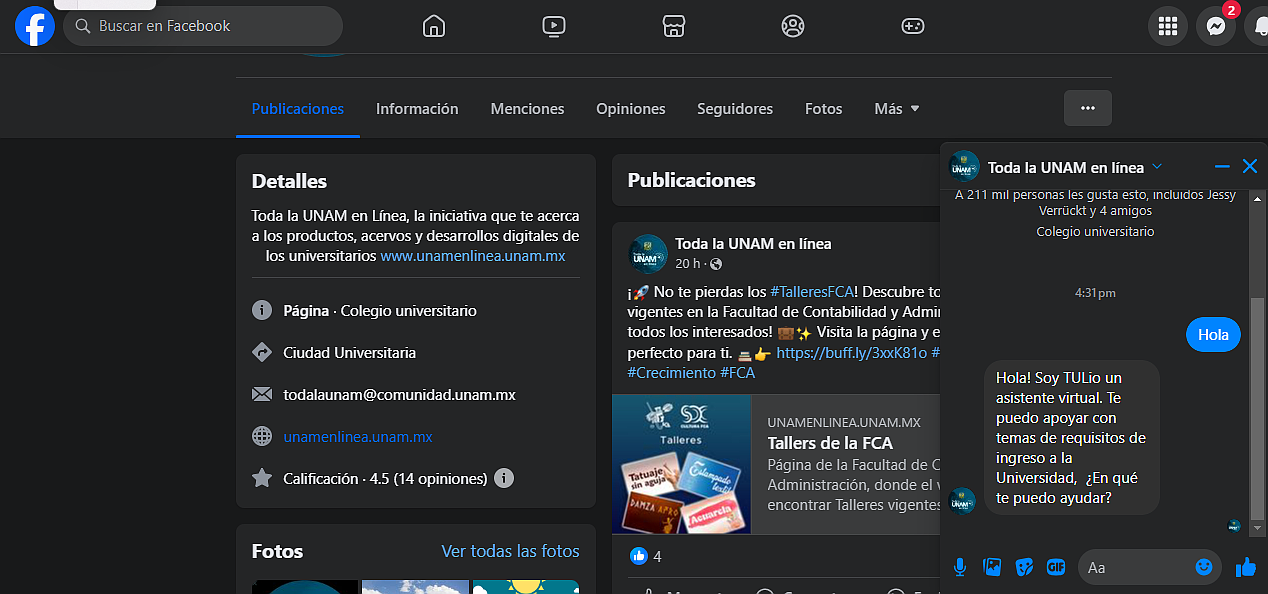Image resolution: width=1268 pixels, height=594 pixels.
Task: Switch to the Fotos tab
Action: [824, 109]
